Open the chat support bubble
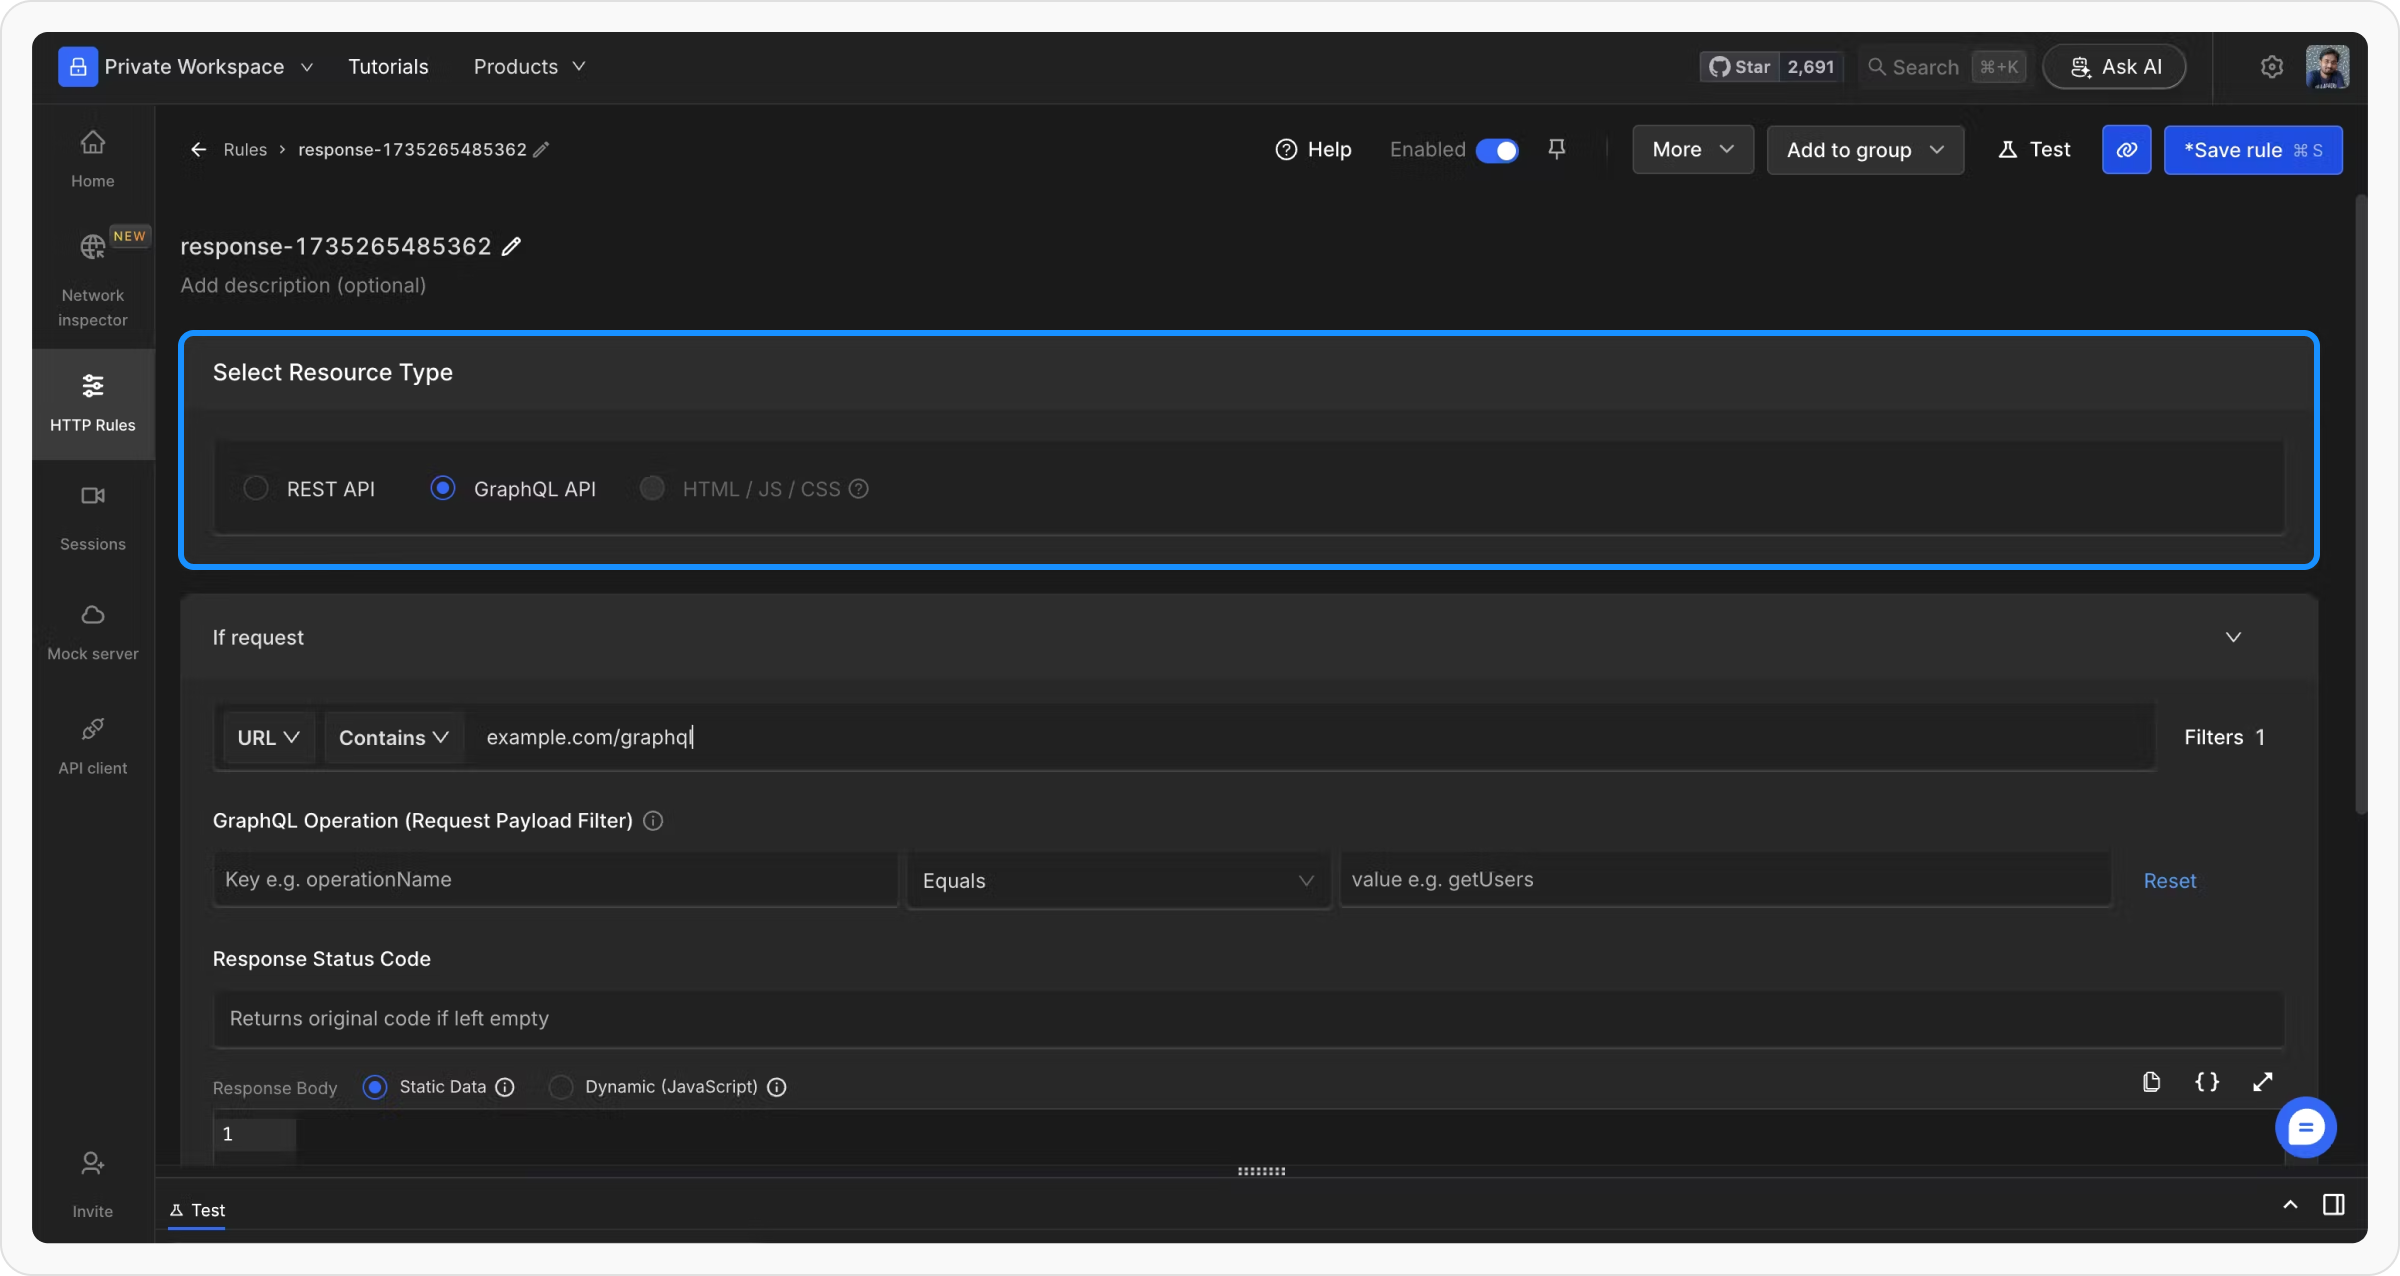The height and width of the screenshot is (1276, 2400). pos(2305,1128)
